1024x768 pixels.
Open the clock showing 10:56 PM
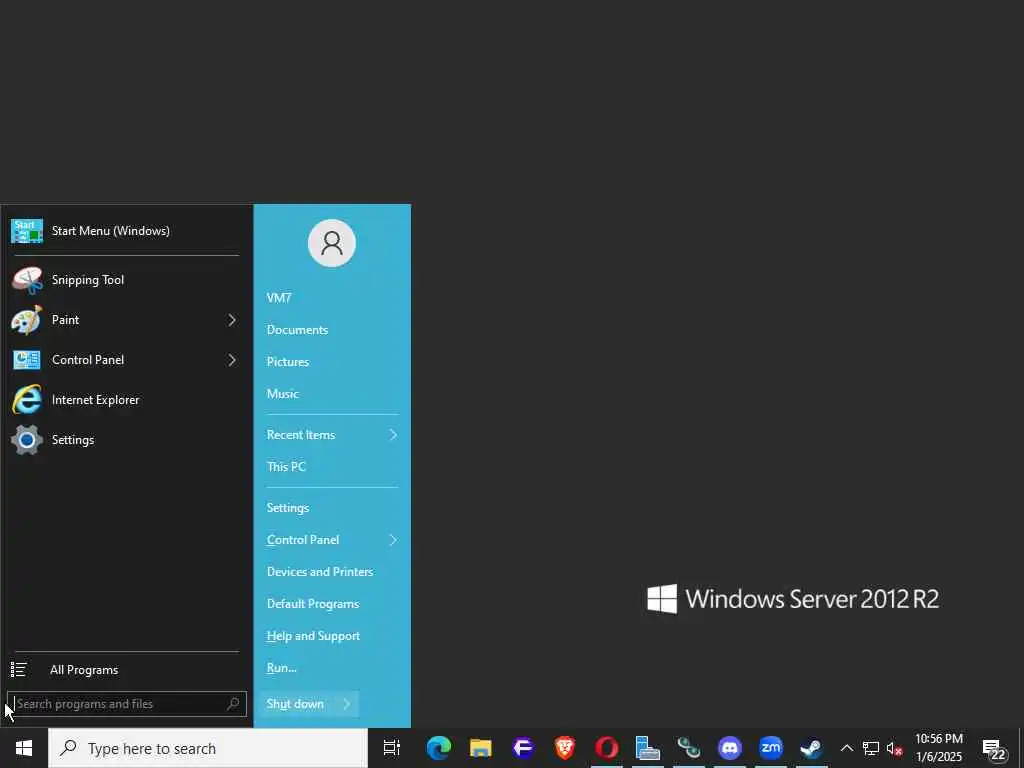pyautogui.click(x=938, y=748)
